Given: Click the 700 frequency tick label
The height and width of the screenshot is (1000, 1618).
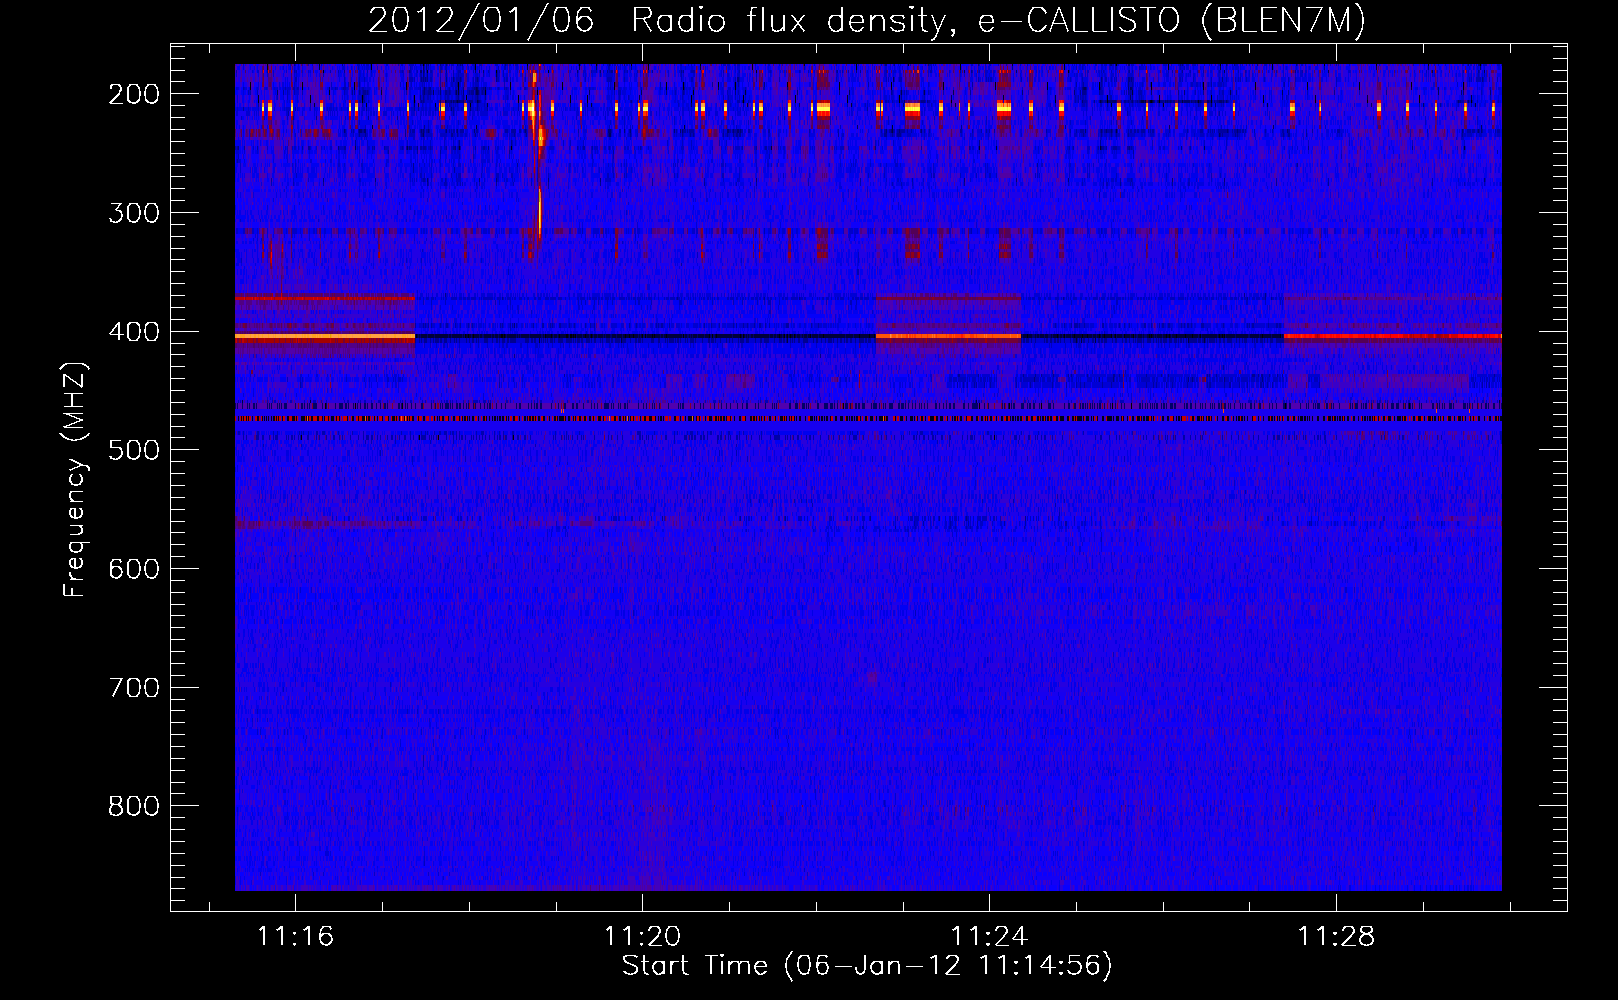Looking at the screenshot, I should pyautogui.click(x=134, y=688).
